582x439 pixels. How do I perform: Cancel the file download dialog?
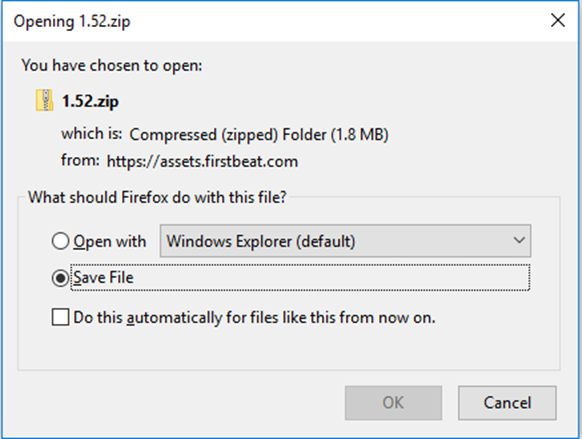click(507, 403)
